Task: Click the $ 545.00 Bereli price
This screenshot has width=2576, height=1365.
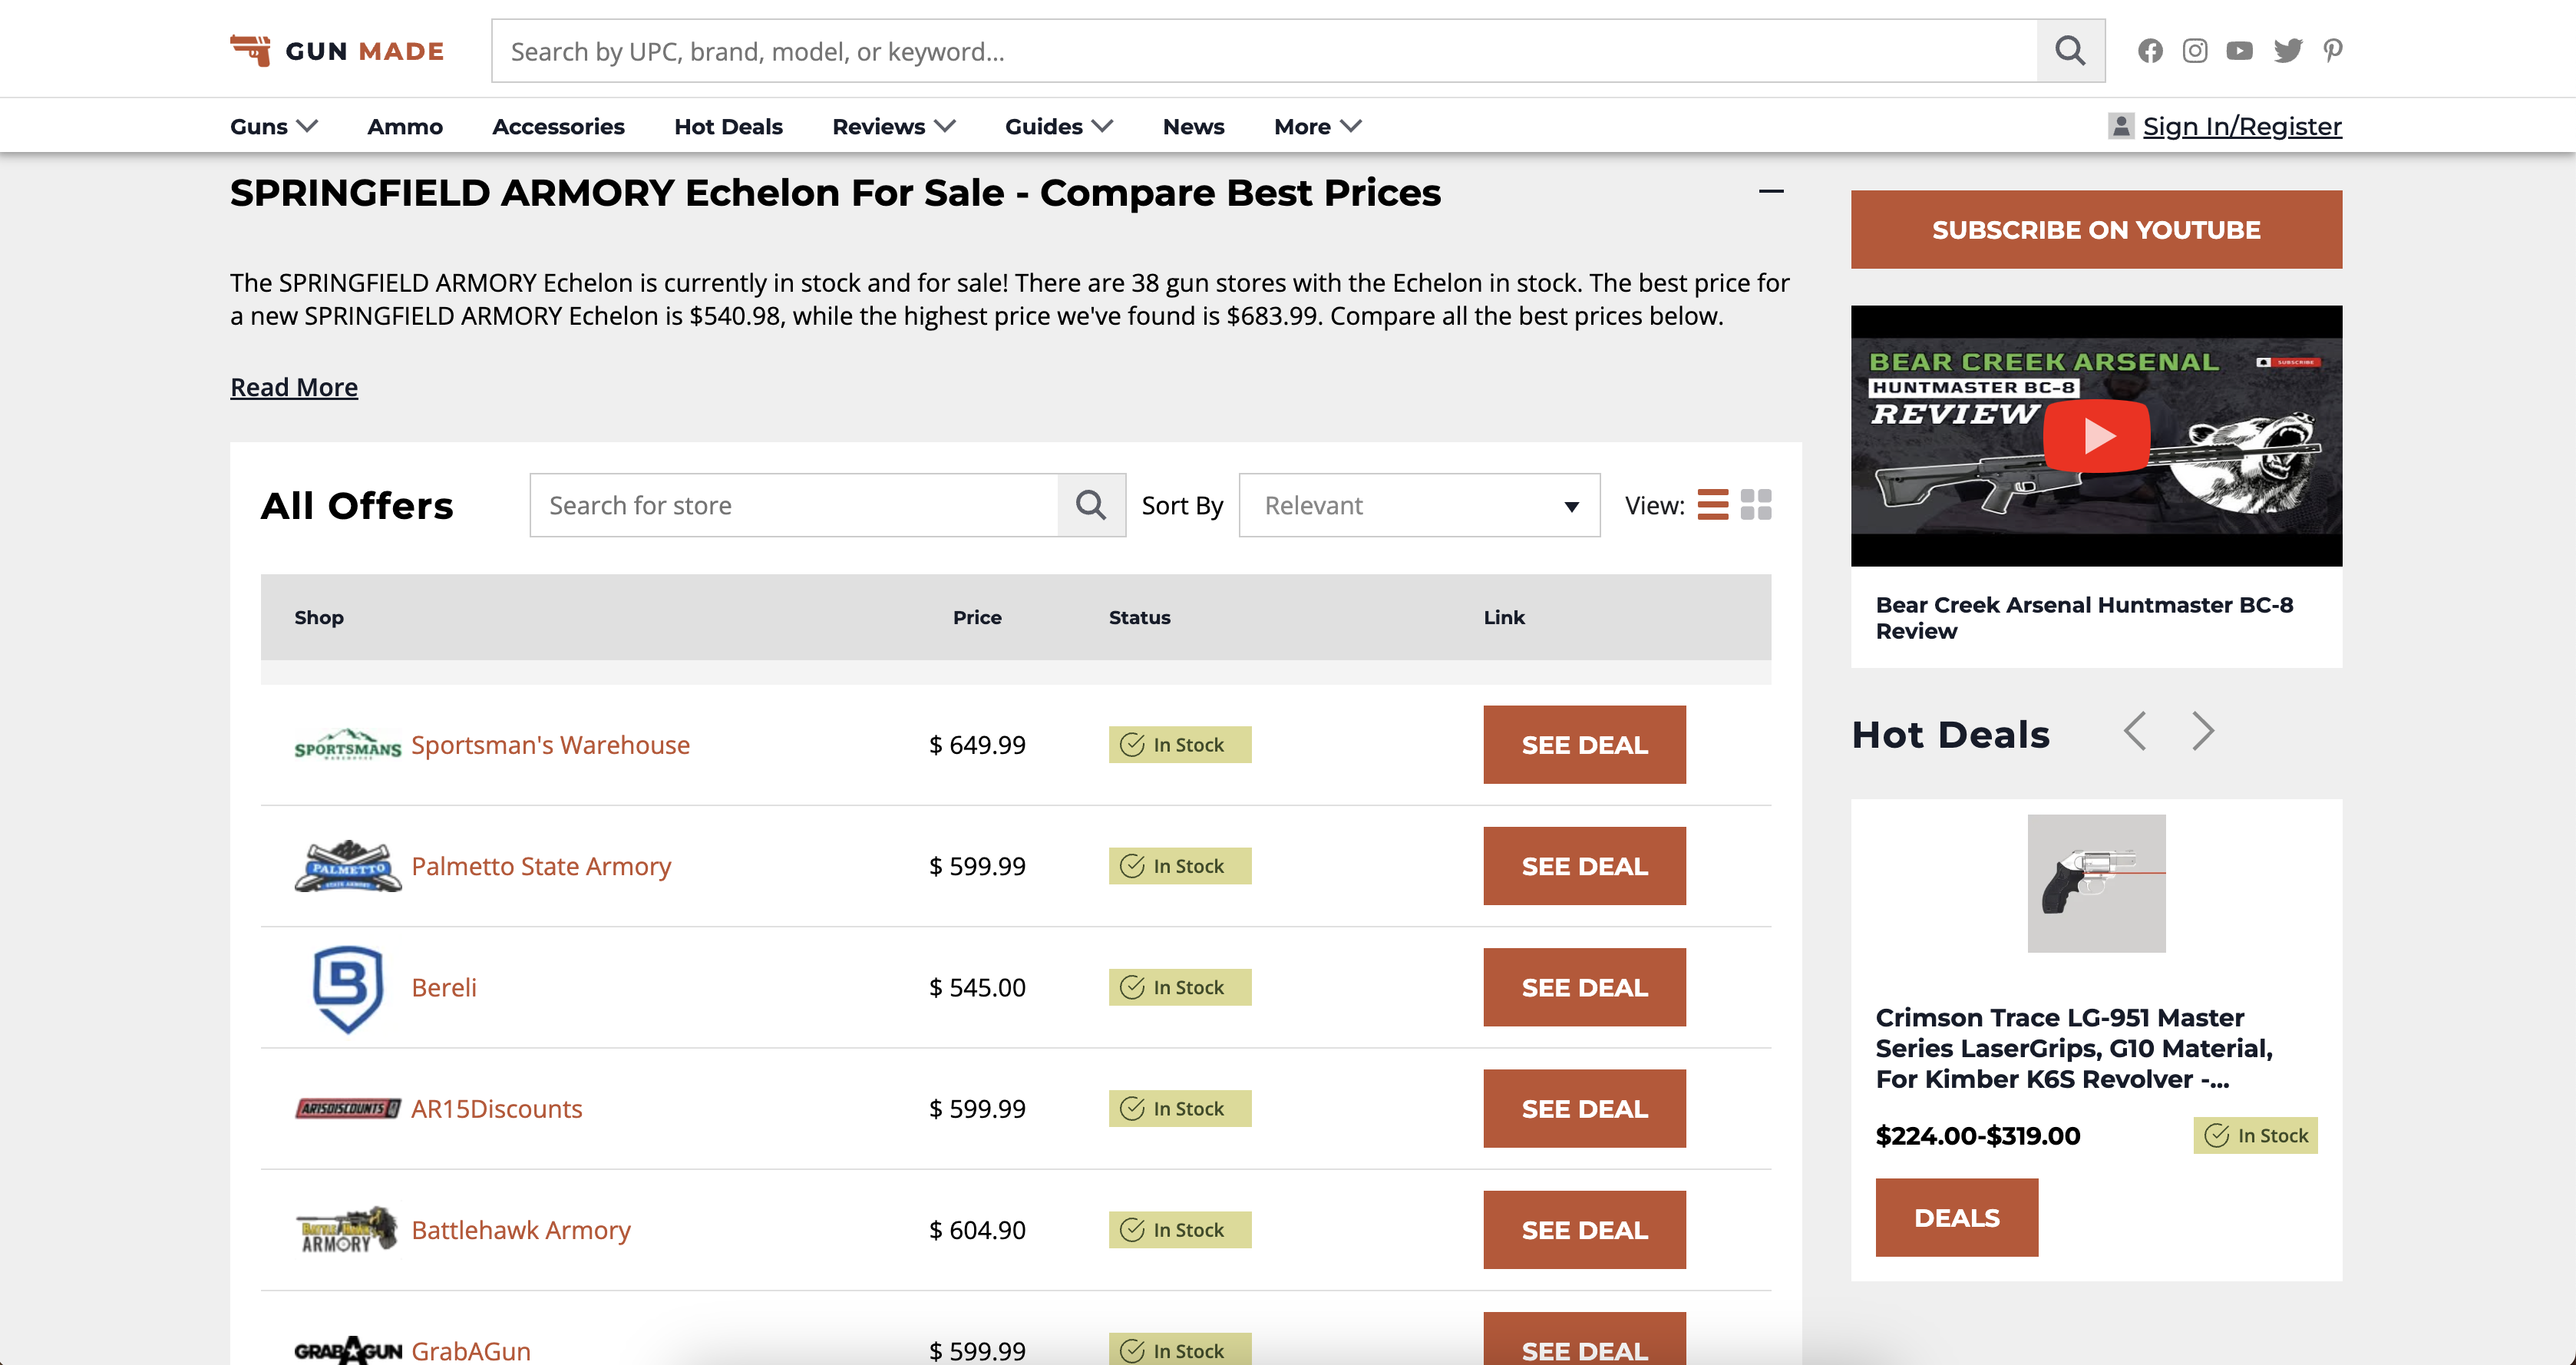Action: point(977,988)
